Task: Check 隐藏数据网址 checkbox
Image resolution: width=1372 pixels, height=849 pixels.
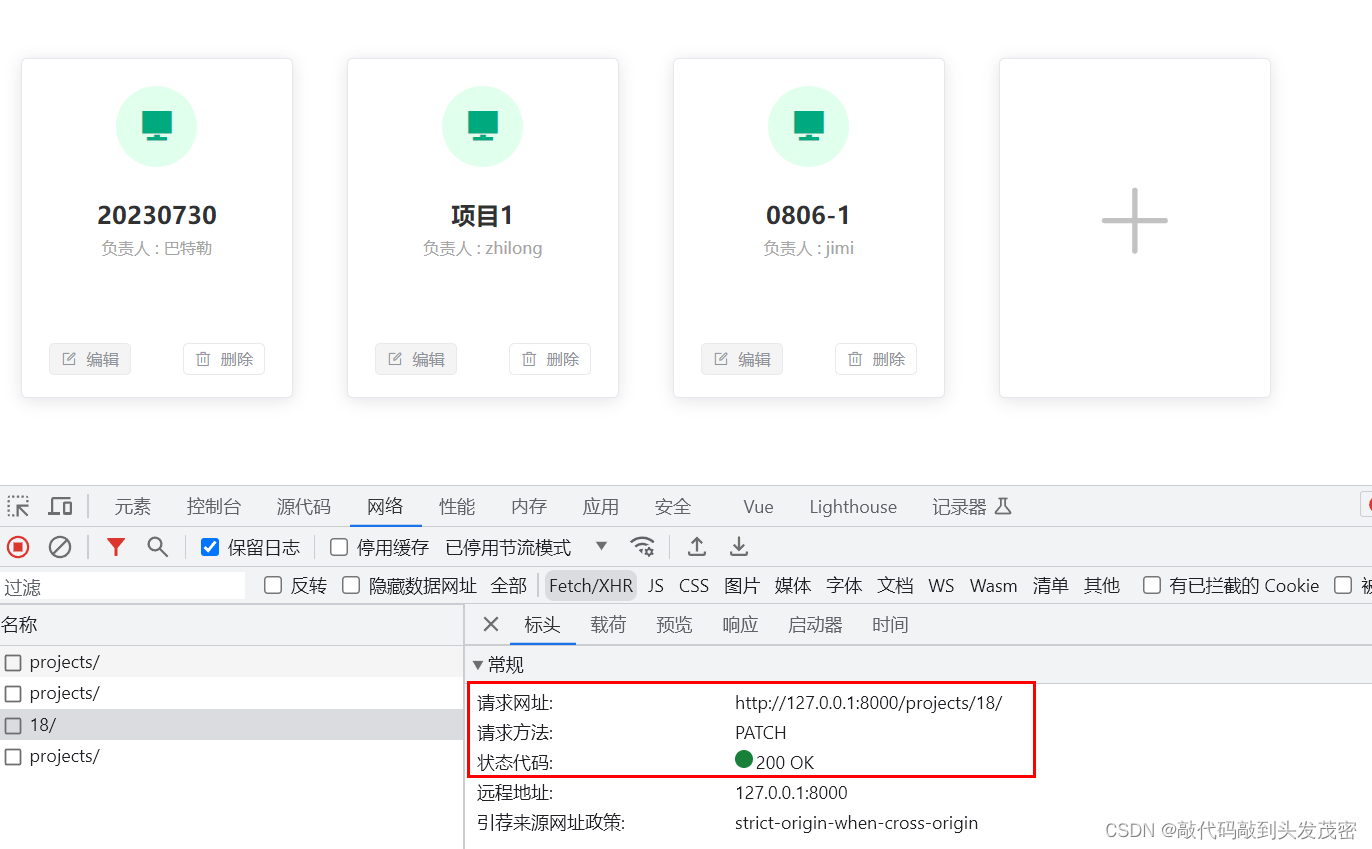Action: tap(351, 585)
